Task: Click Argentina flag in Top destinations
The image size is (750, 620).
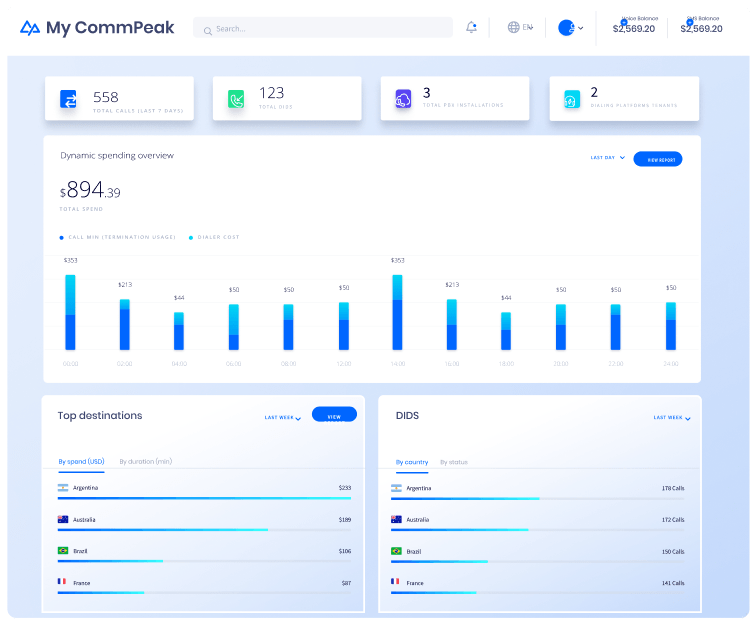Action: pos(63,487)
